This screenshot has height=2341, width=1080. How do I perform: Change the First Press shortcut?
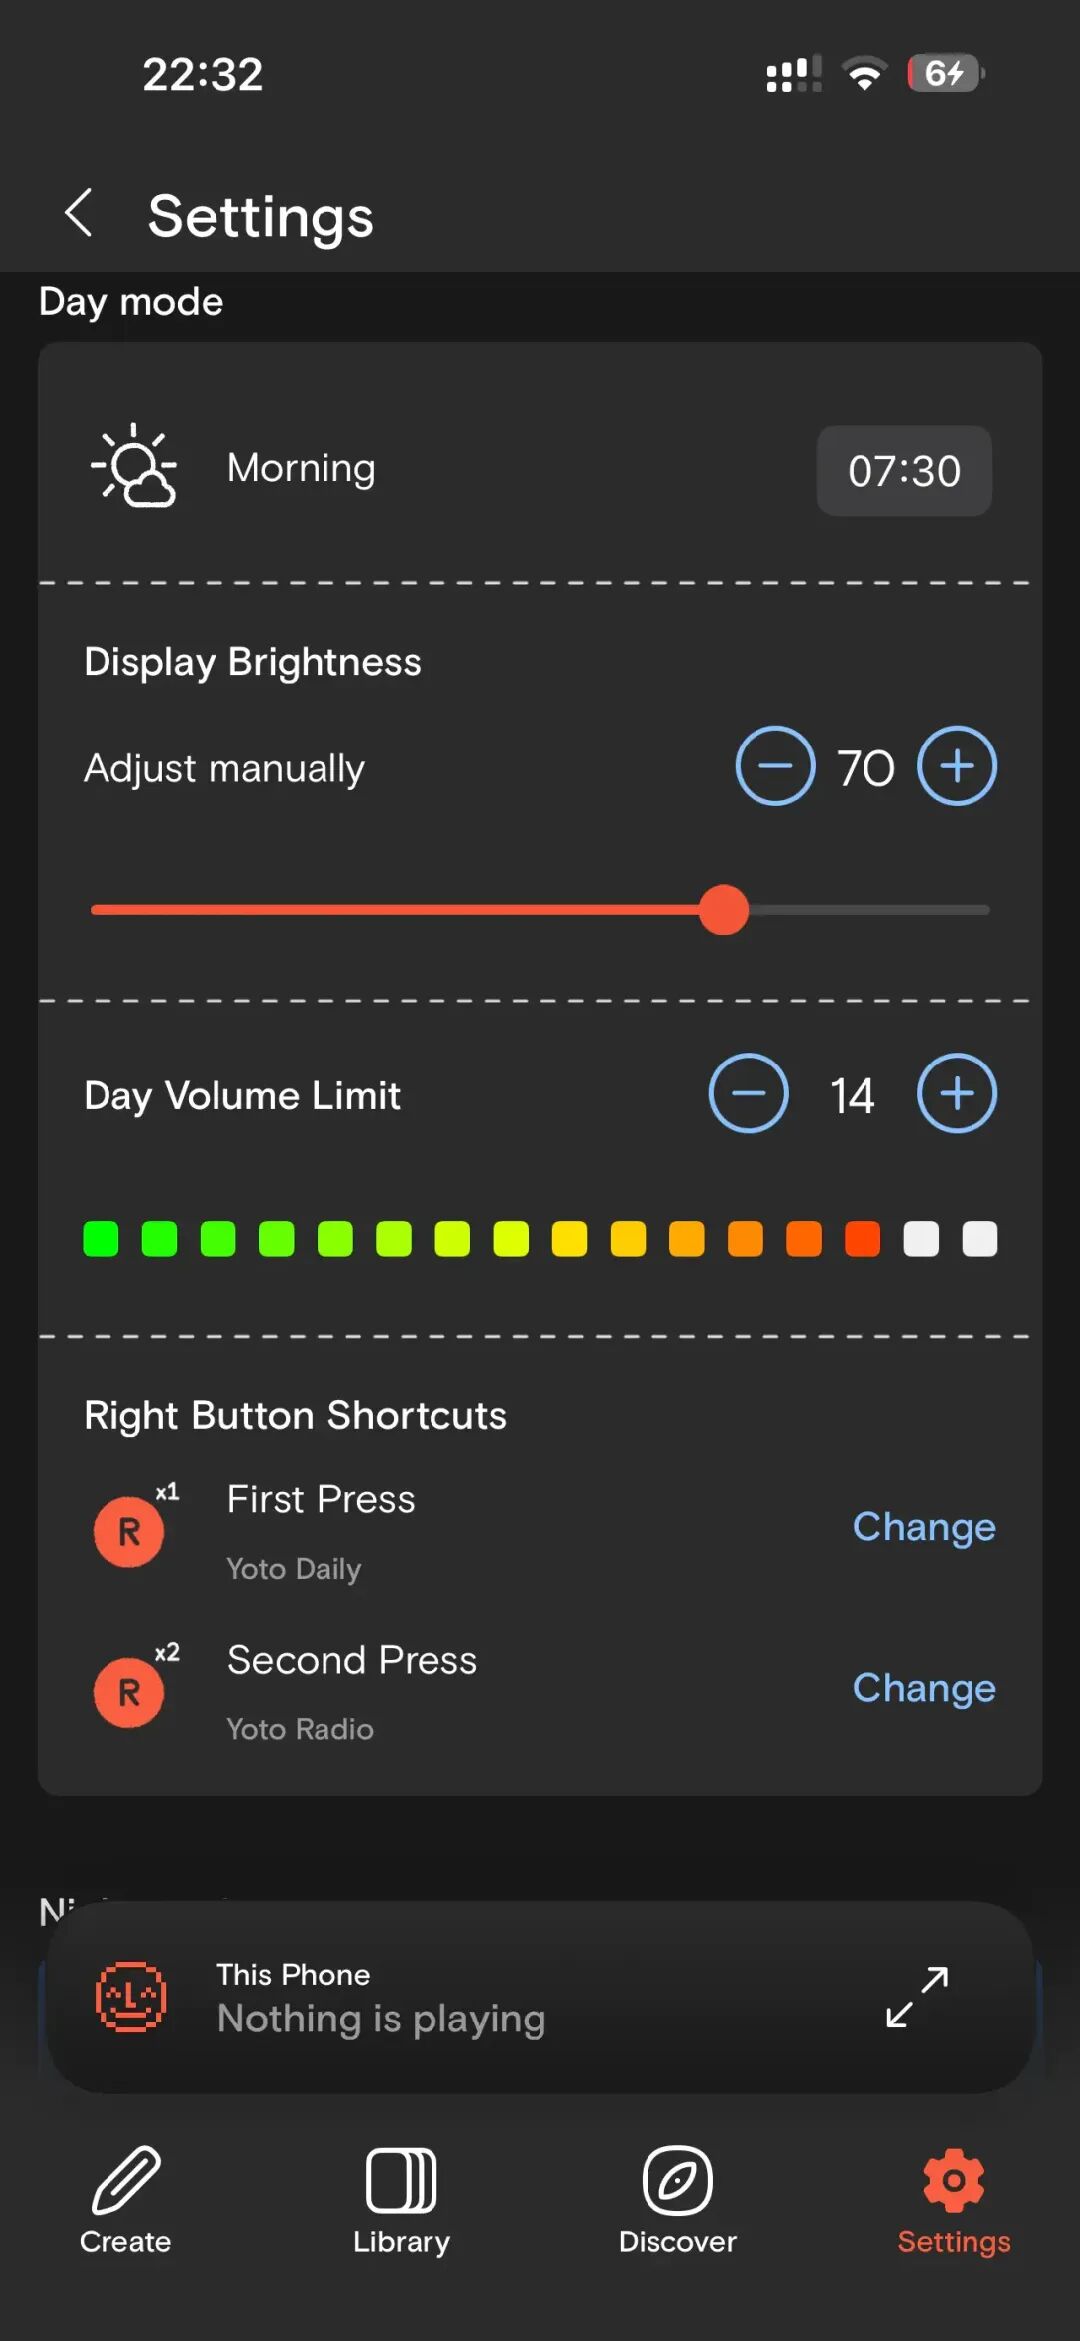(924, 1527)
